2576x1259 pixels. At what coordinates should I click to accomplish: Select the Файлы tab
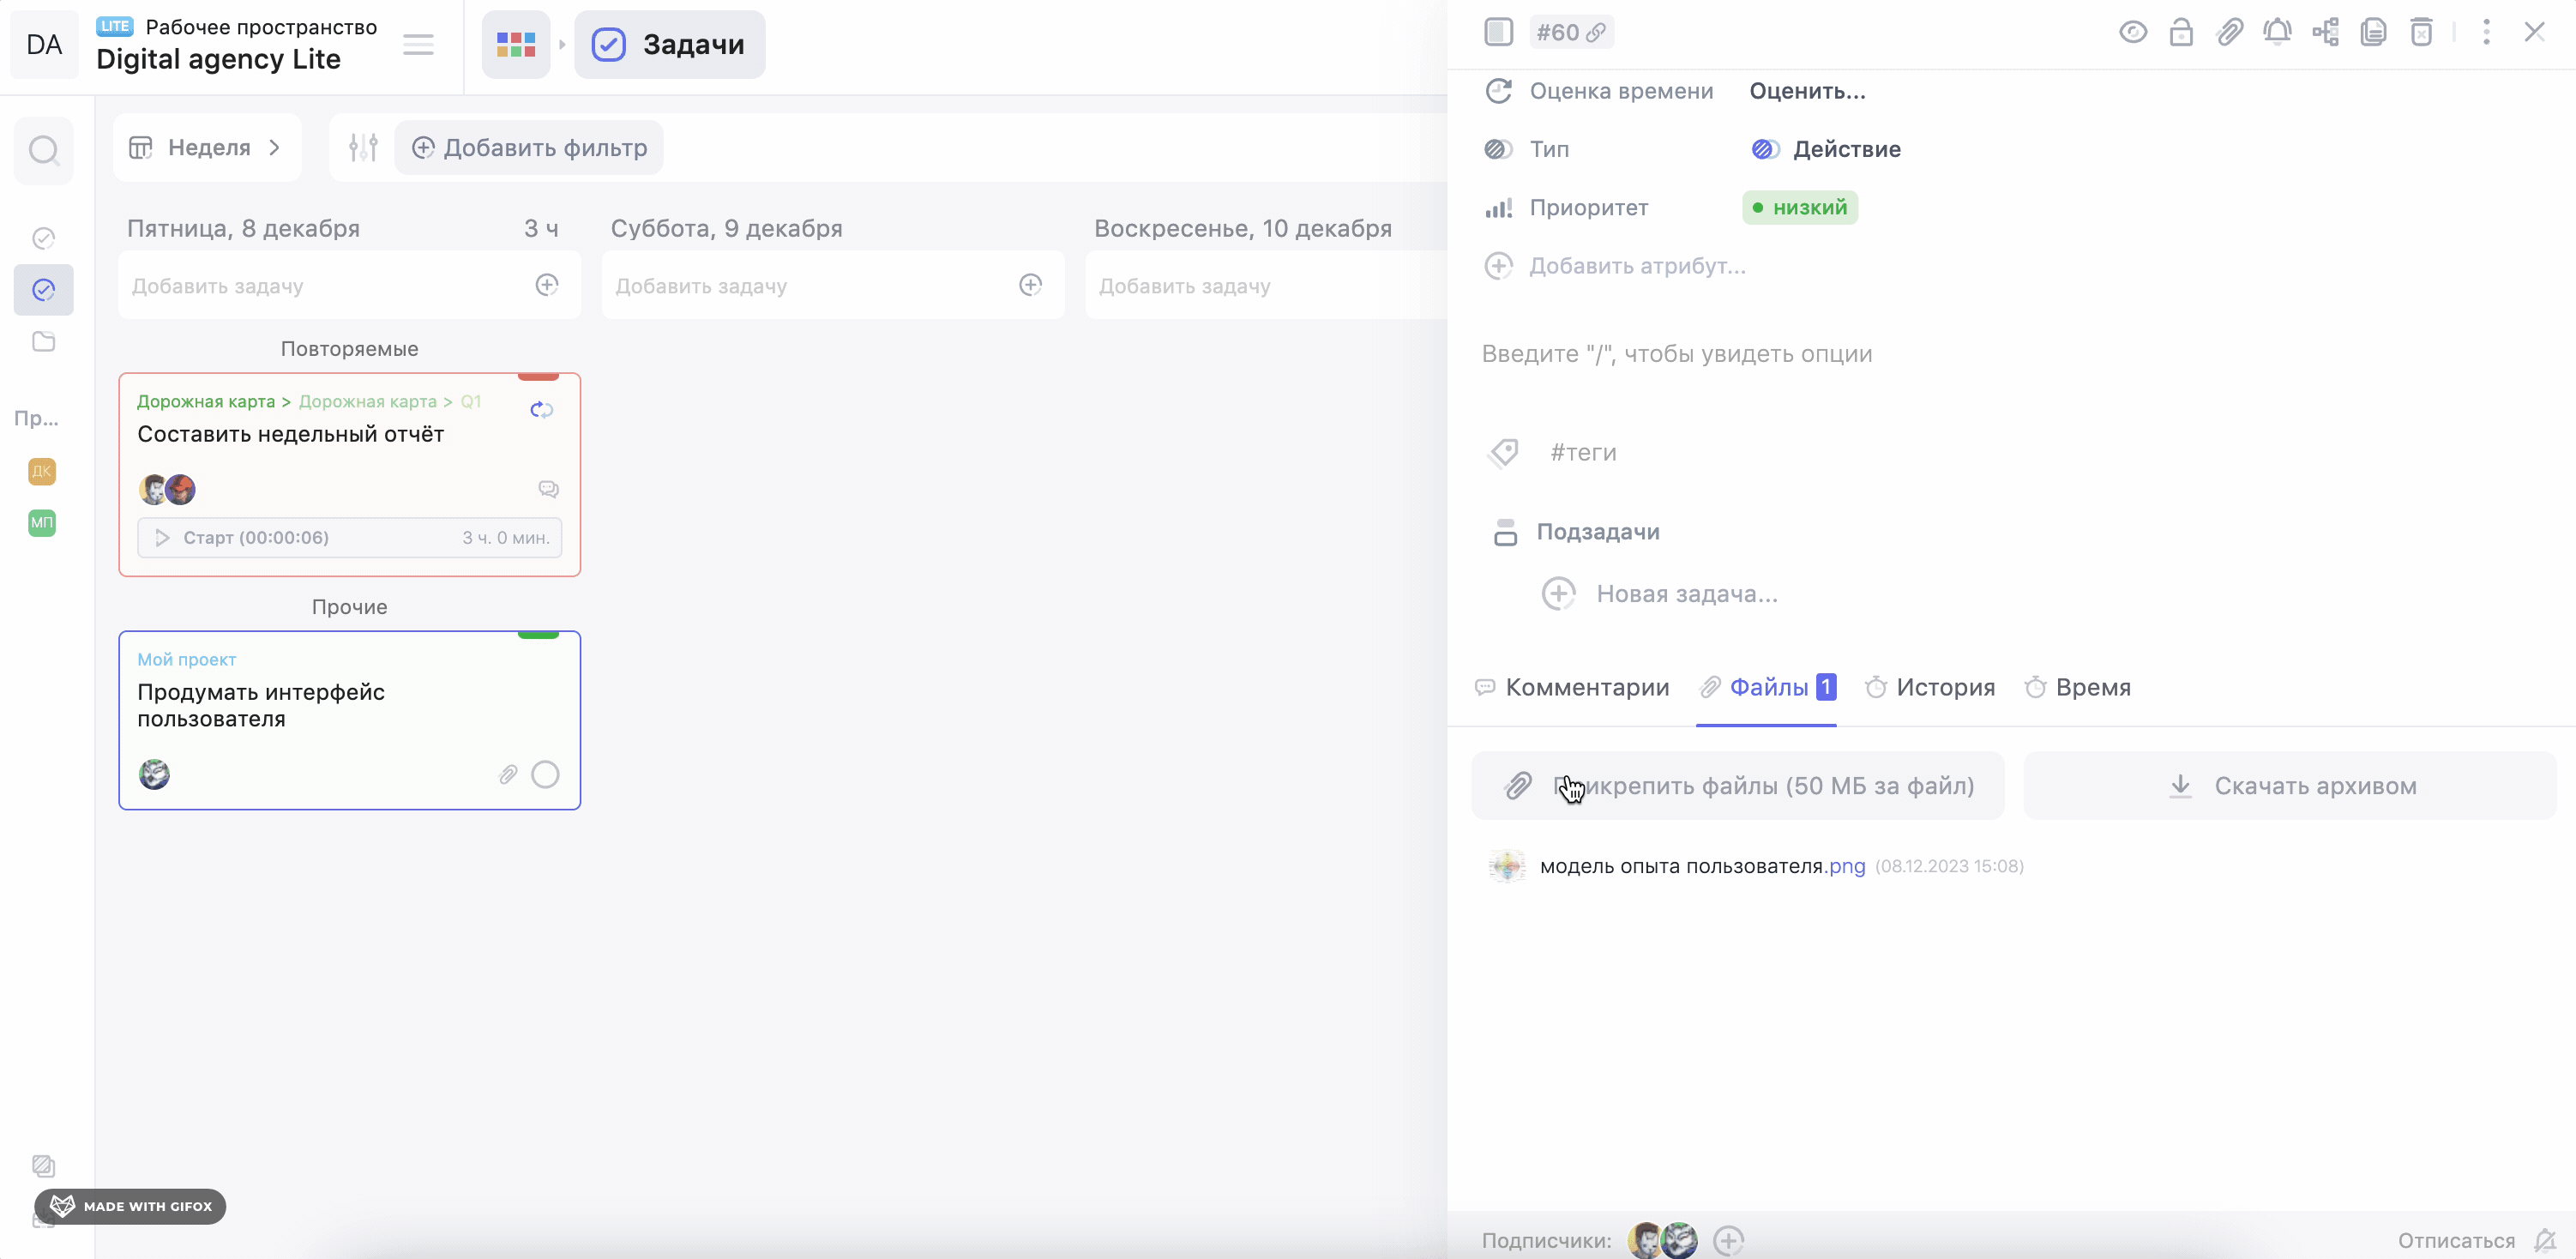(1767, 688)
